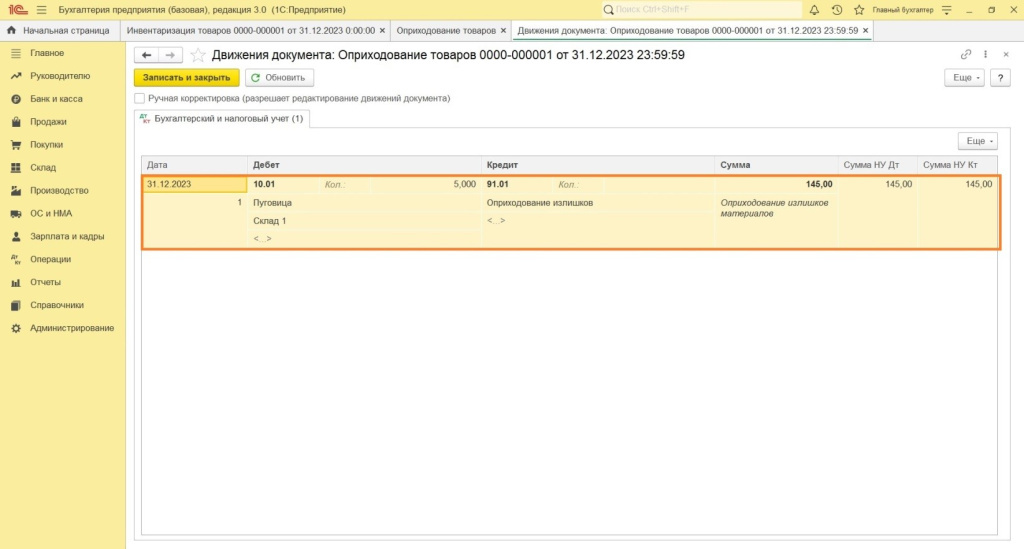Click debit account 10.01 cell
1024x549 pixels.
(283, 185)
